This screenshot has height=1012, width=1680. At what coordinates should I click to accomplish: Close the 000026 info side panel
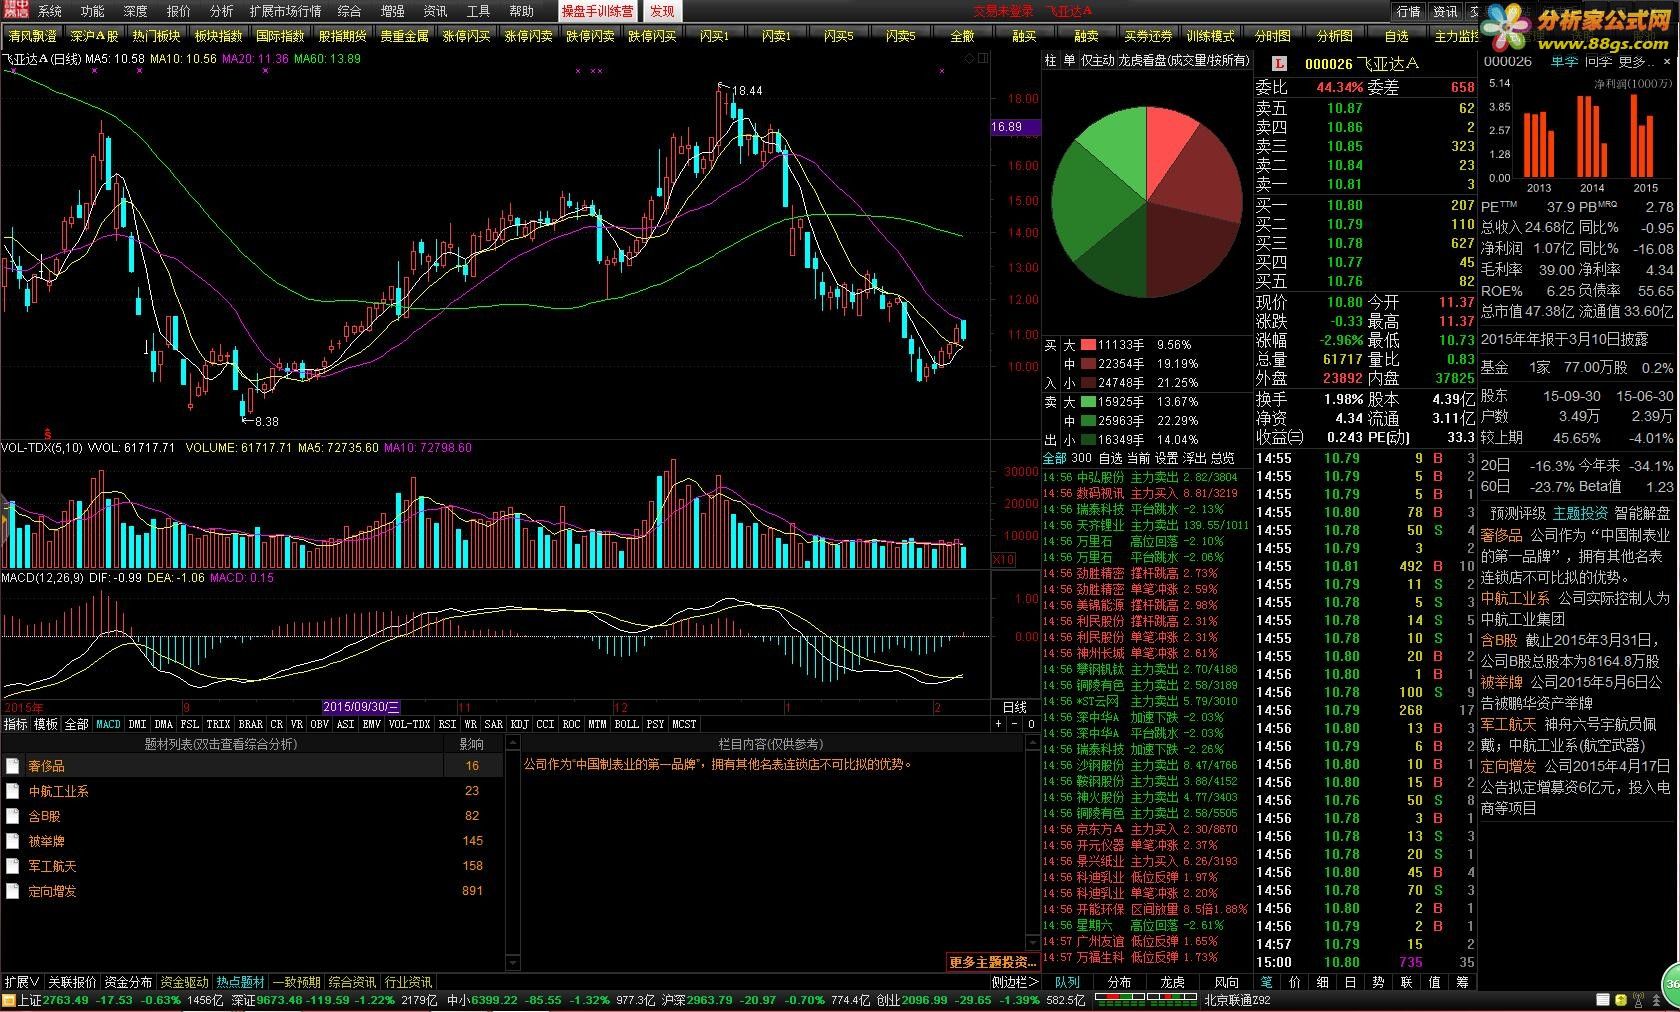tap(1667, 61)
